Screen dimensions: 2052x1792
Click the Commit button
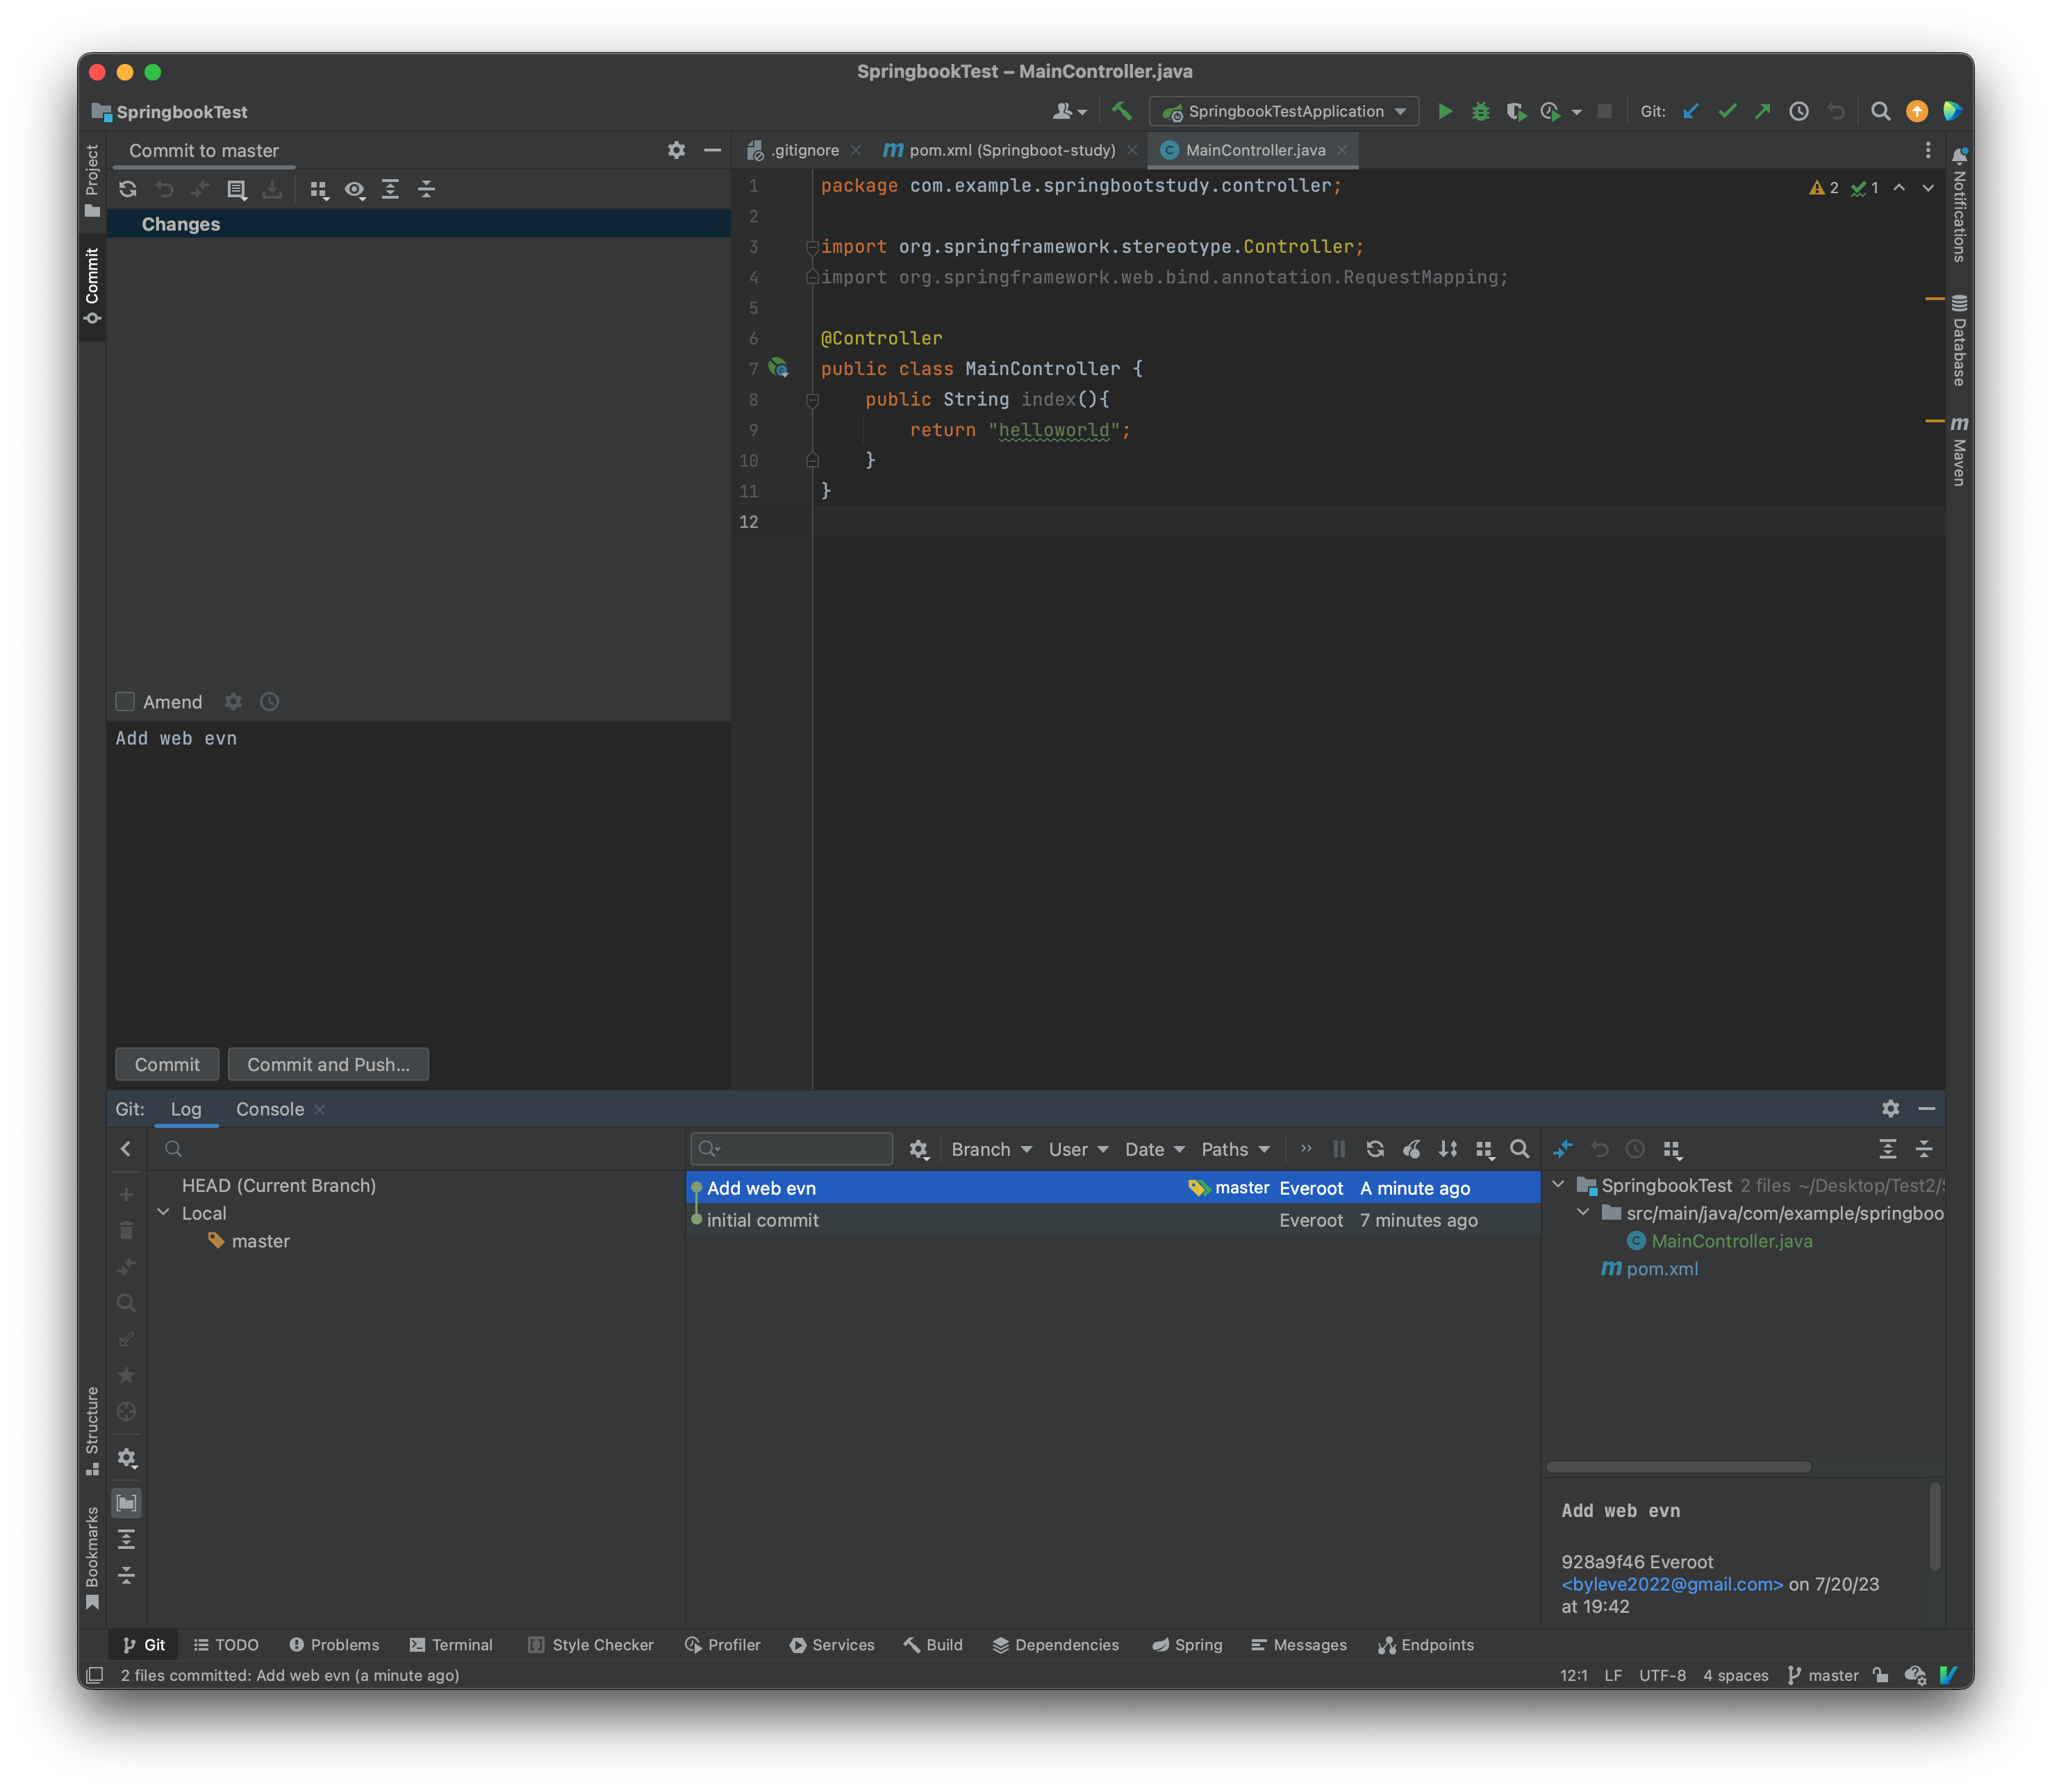167,1064
